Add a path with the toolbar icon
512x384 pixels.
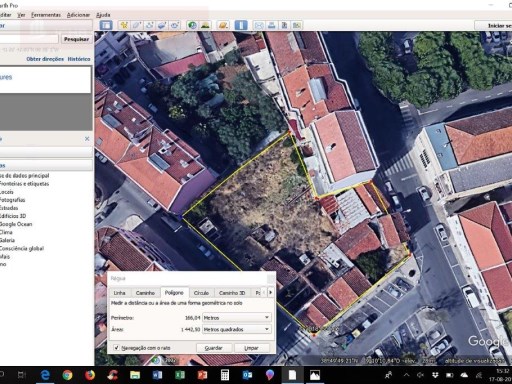[x=149, y=25]
